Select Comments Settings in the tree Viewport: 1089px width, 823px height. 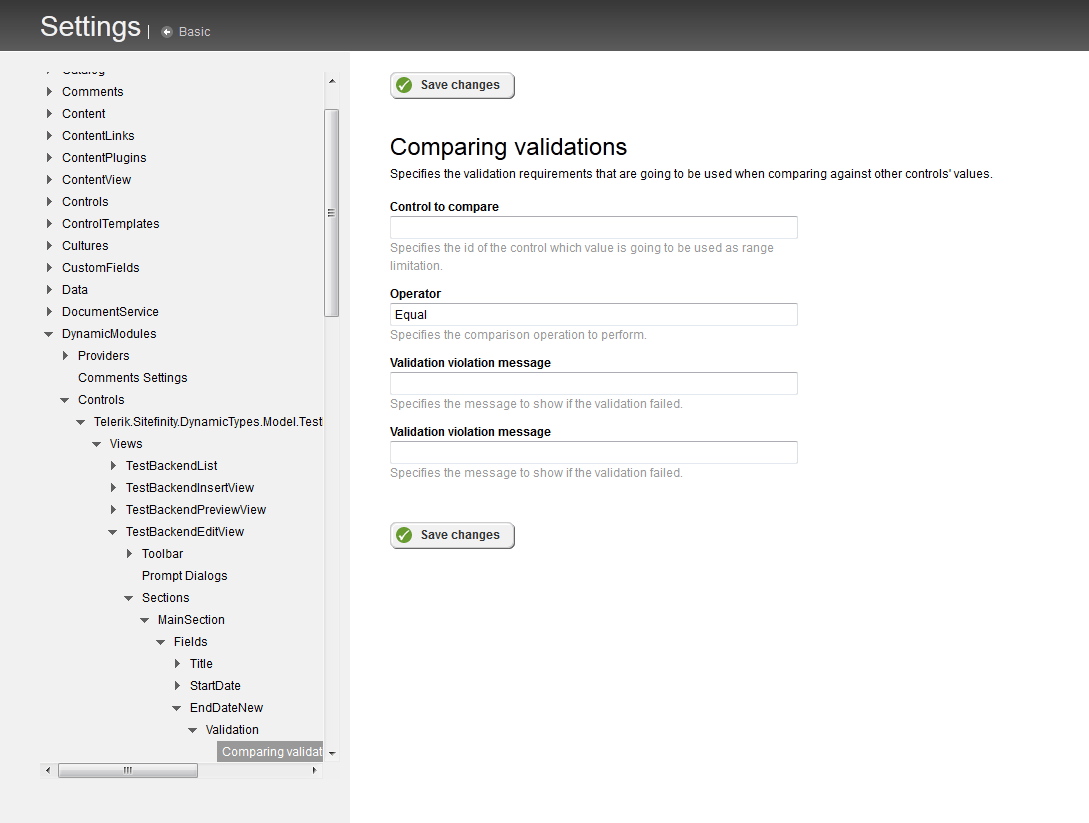tap(132, 378)
